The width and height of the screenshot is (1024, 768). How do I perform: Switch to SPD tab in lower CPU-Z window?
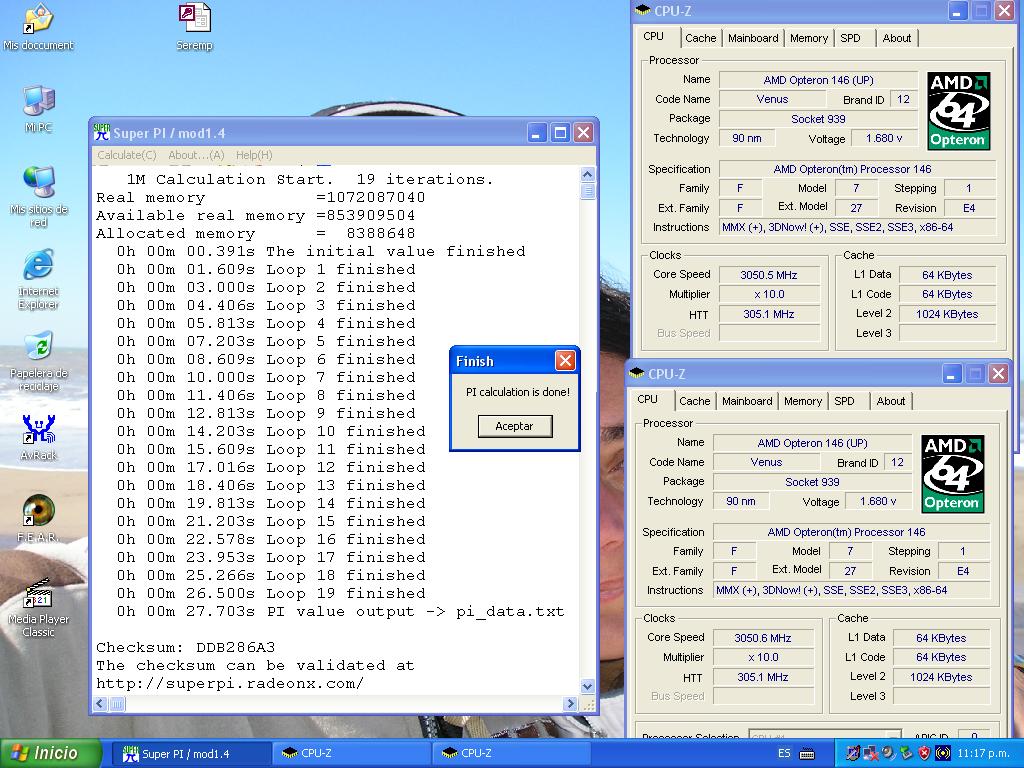tap(844, 401)
